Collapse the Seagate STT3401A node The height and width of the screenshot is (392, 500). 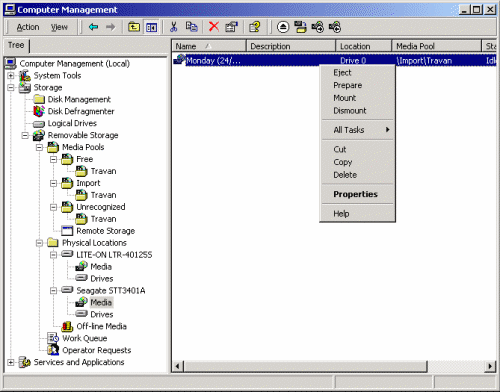(53, 291)
